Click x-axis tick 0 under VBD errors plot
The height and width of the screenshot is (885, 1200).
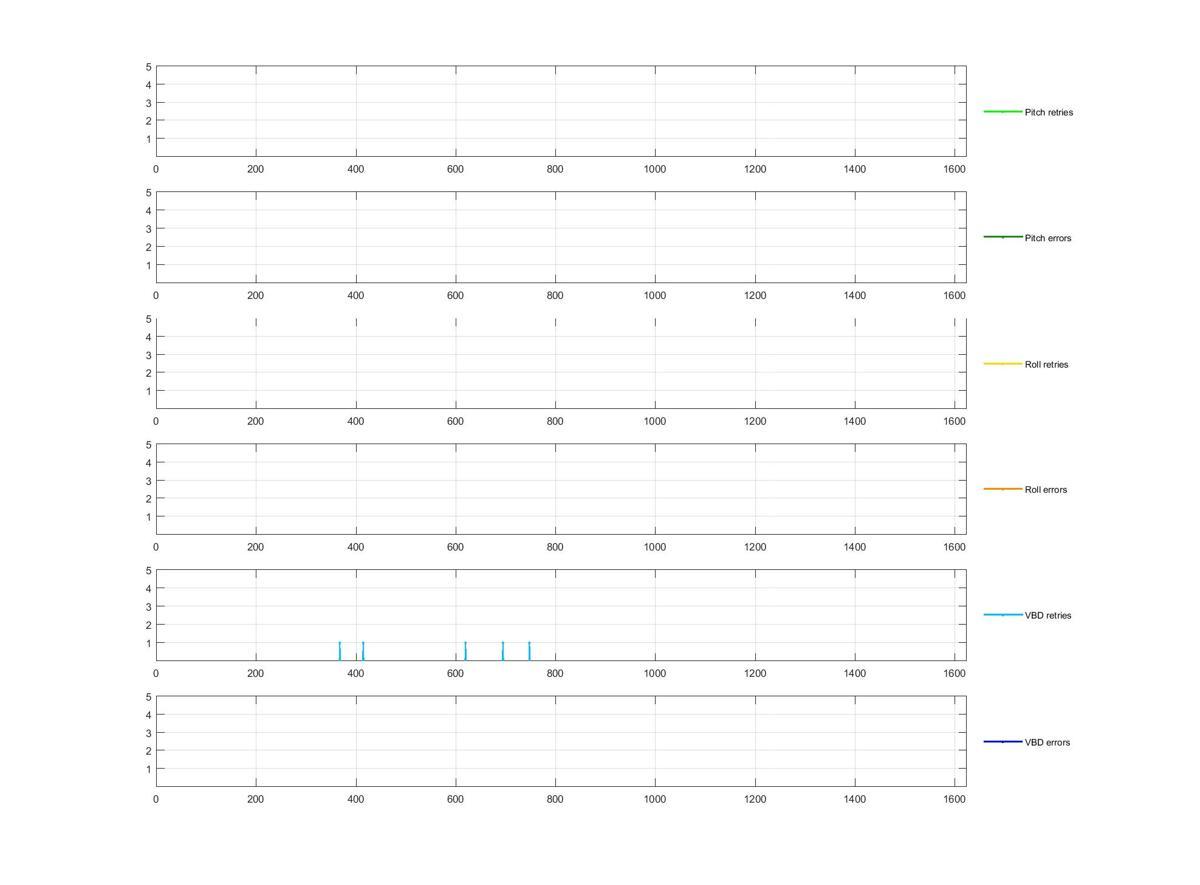156,799
